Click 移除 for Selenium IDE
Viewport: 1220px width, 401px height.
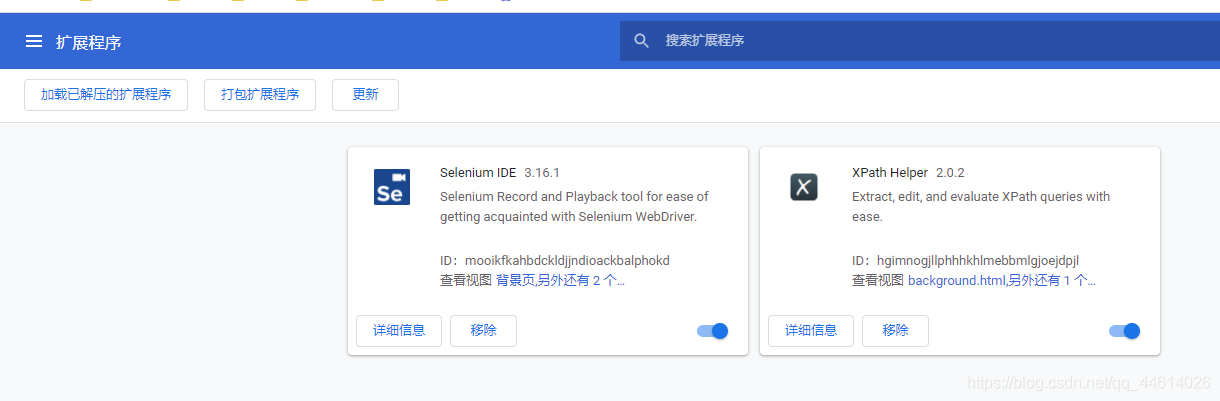click(483, 330)
